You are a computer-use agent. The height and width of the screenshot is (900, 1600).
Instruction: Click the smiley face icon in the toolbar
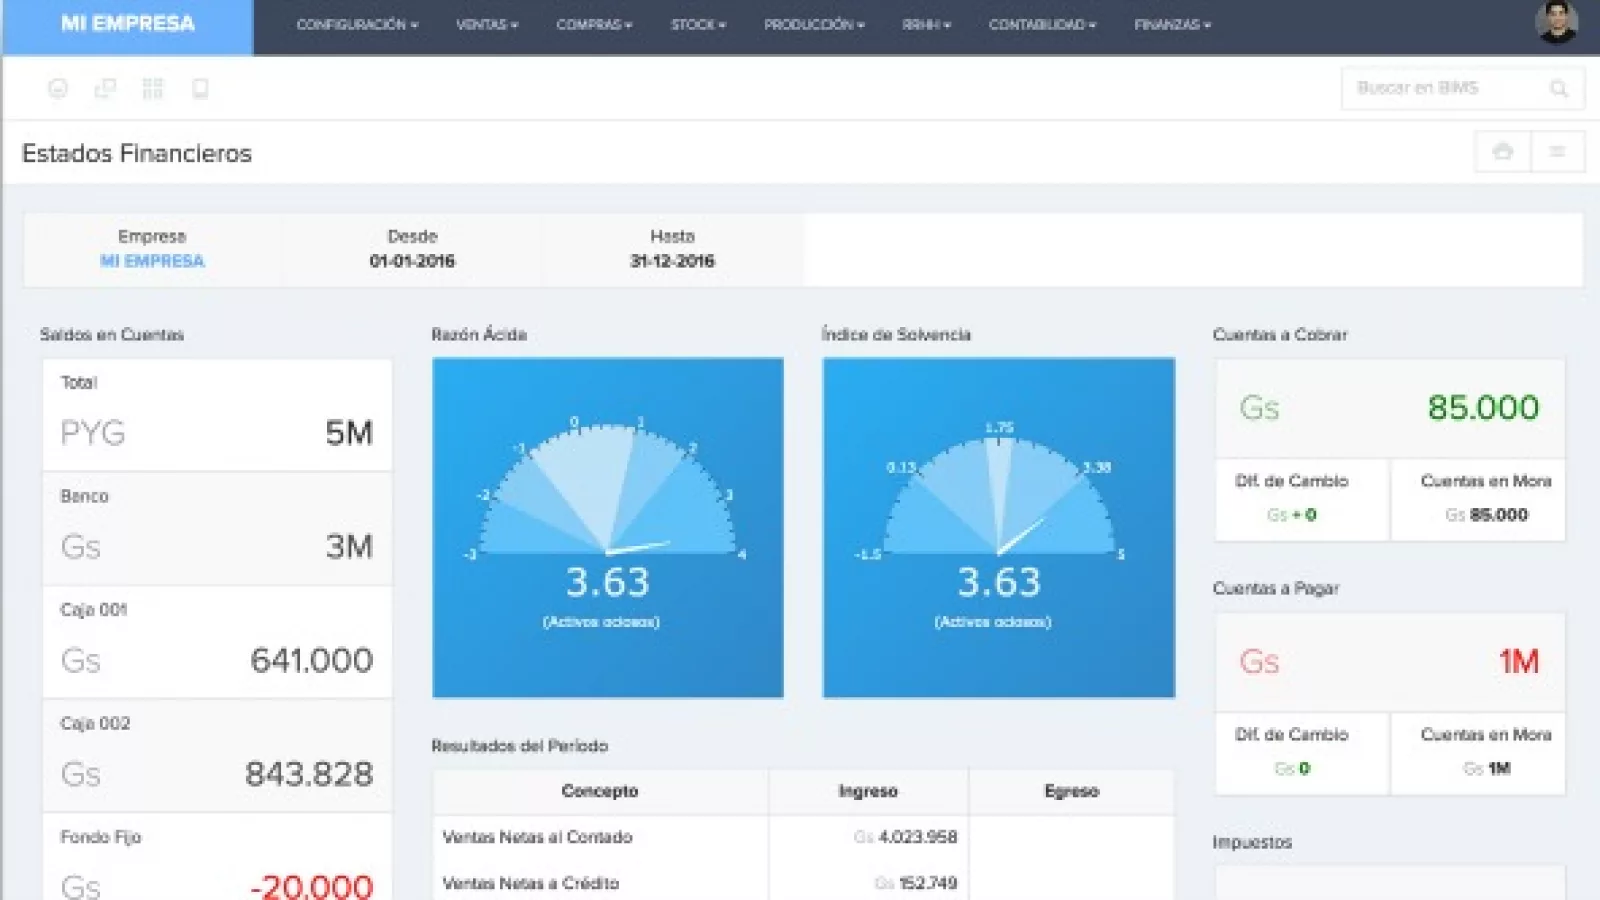click(x=58, y=89)
